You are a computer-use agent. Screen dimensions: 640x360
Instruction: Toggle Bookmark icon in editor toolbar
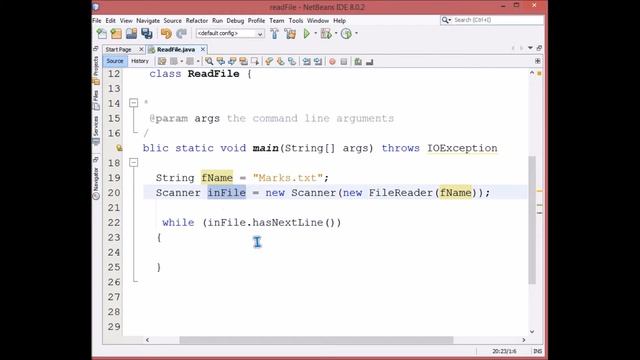coord(292,62)
